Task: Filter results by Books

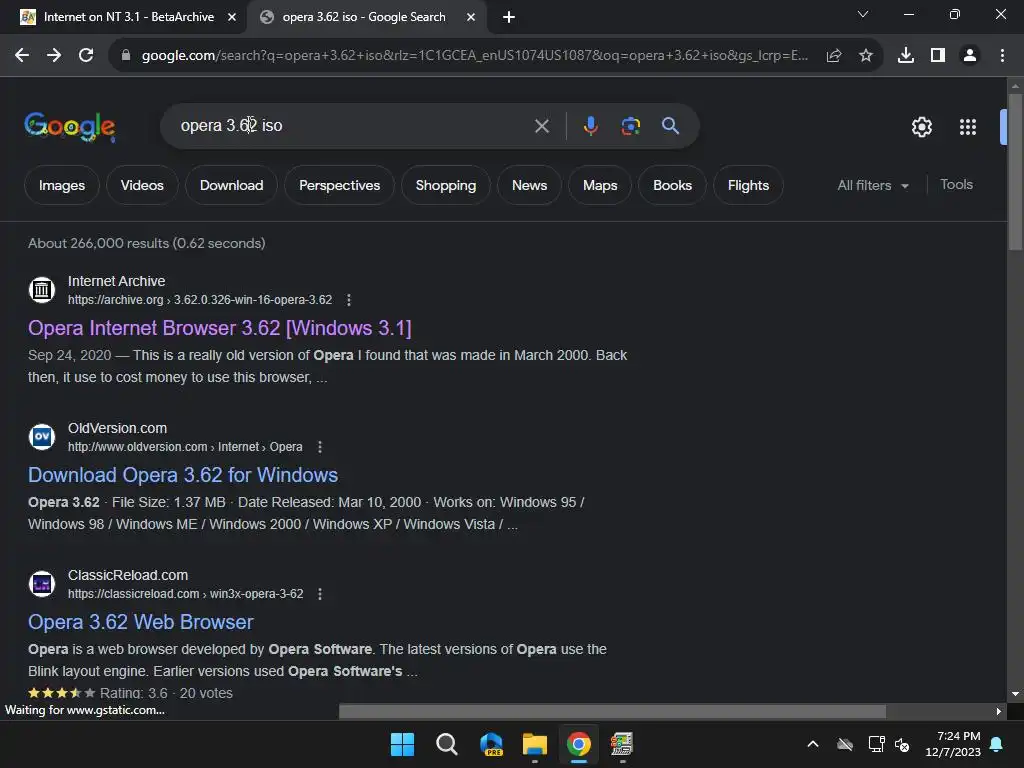Action: pos(673,185)
